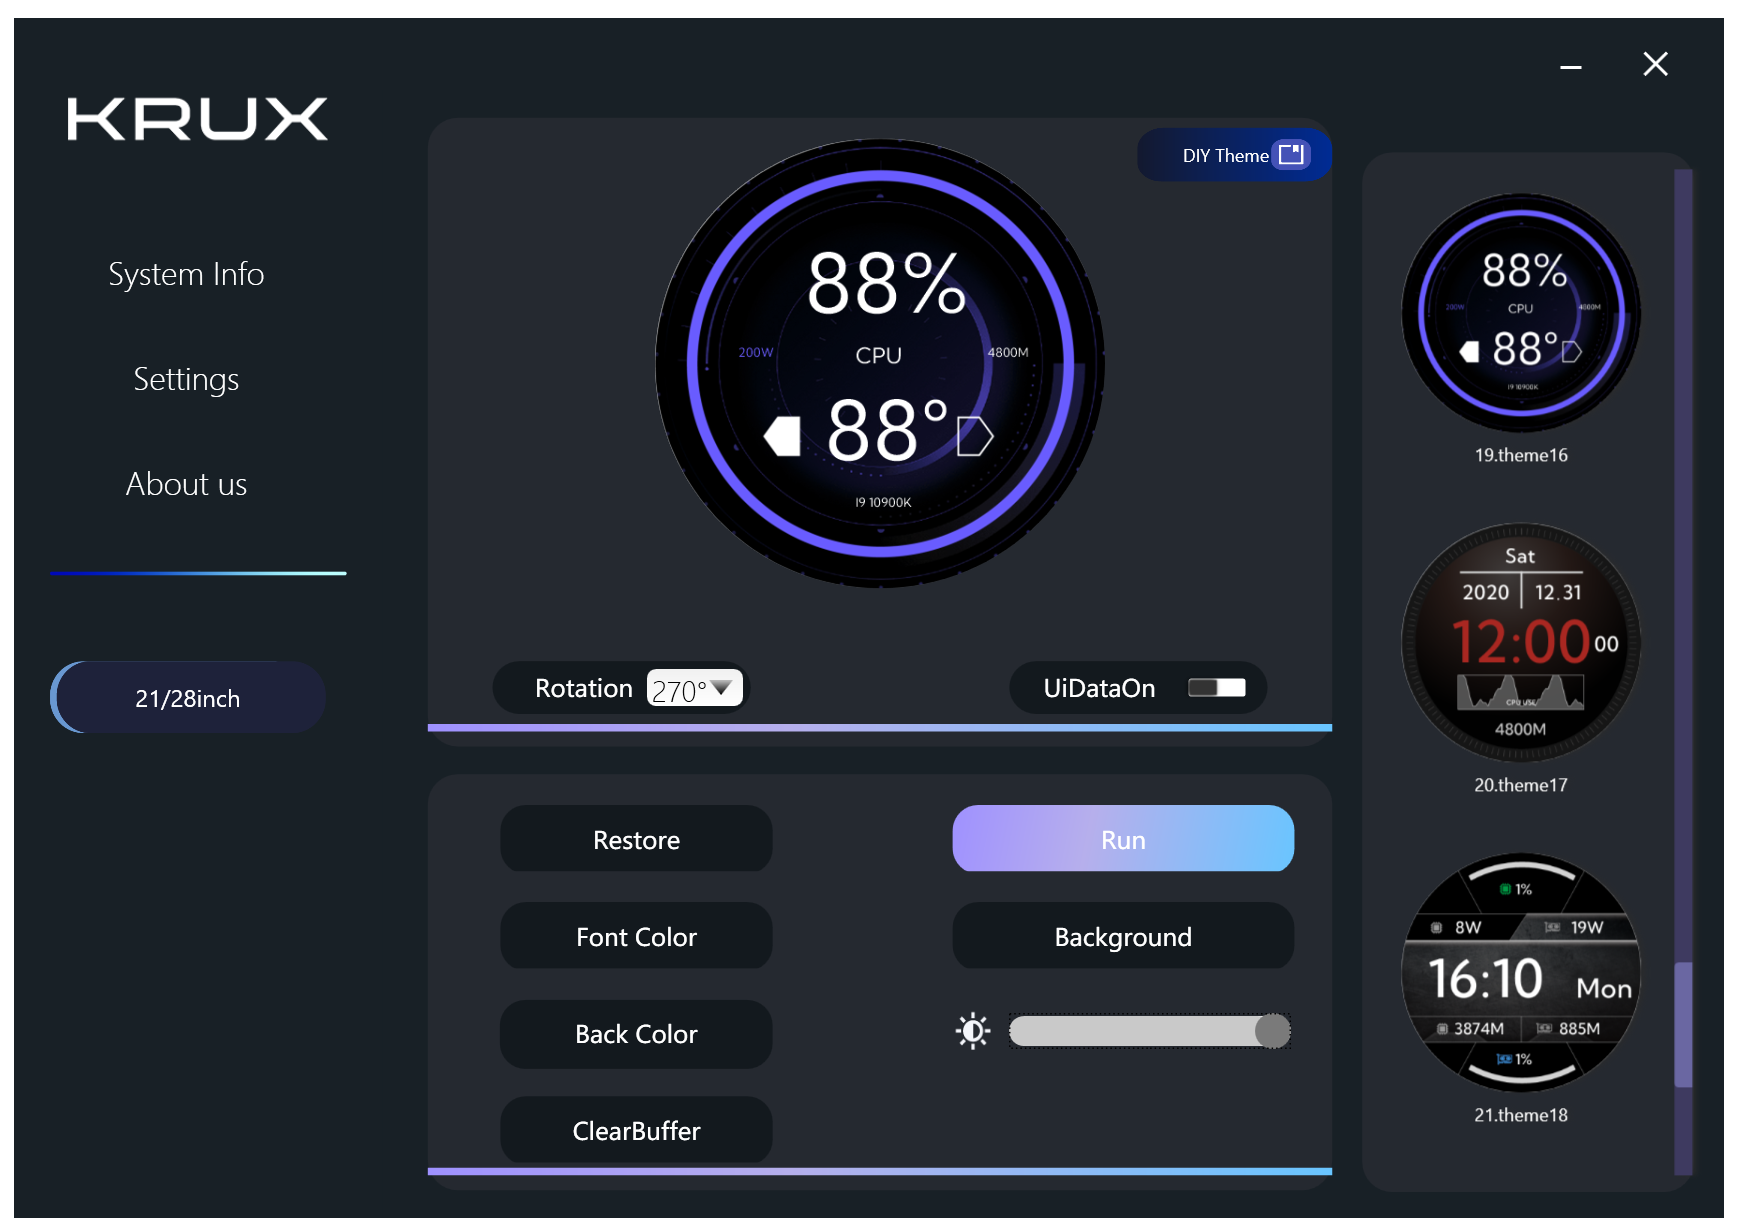Go to the Settings menu item

[186, 379]
